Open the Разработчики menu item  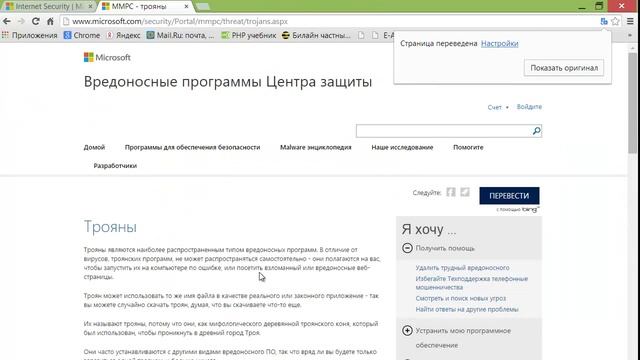115,166
